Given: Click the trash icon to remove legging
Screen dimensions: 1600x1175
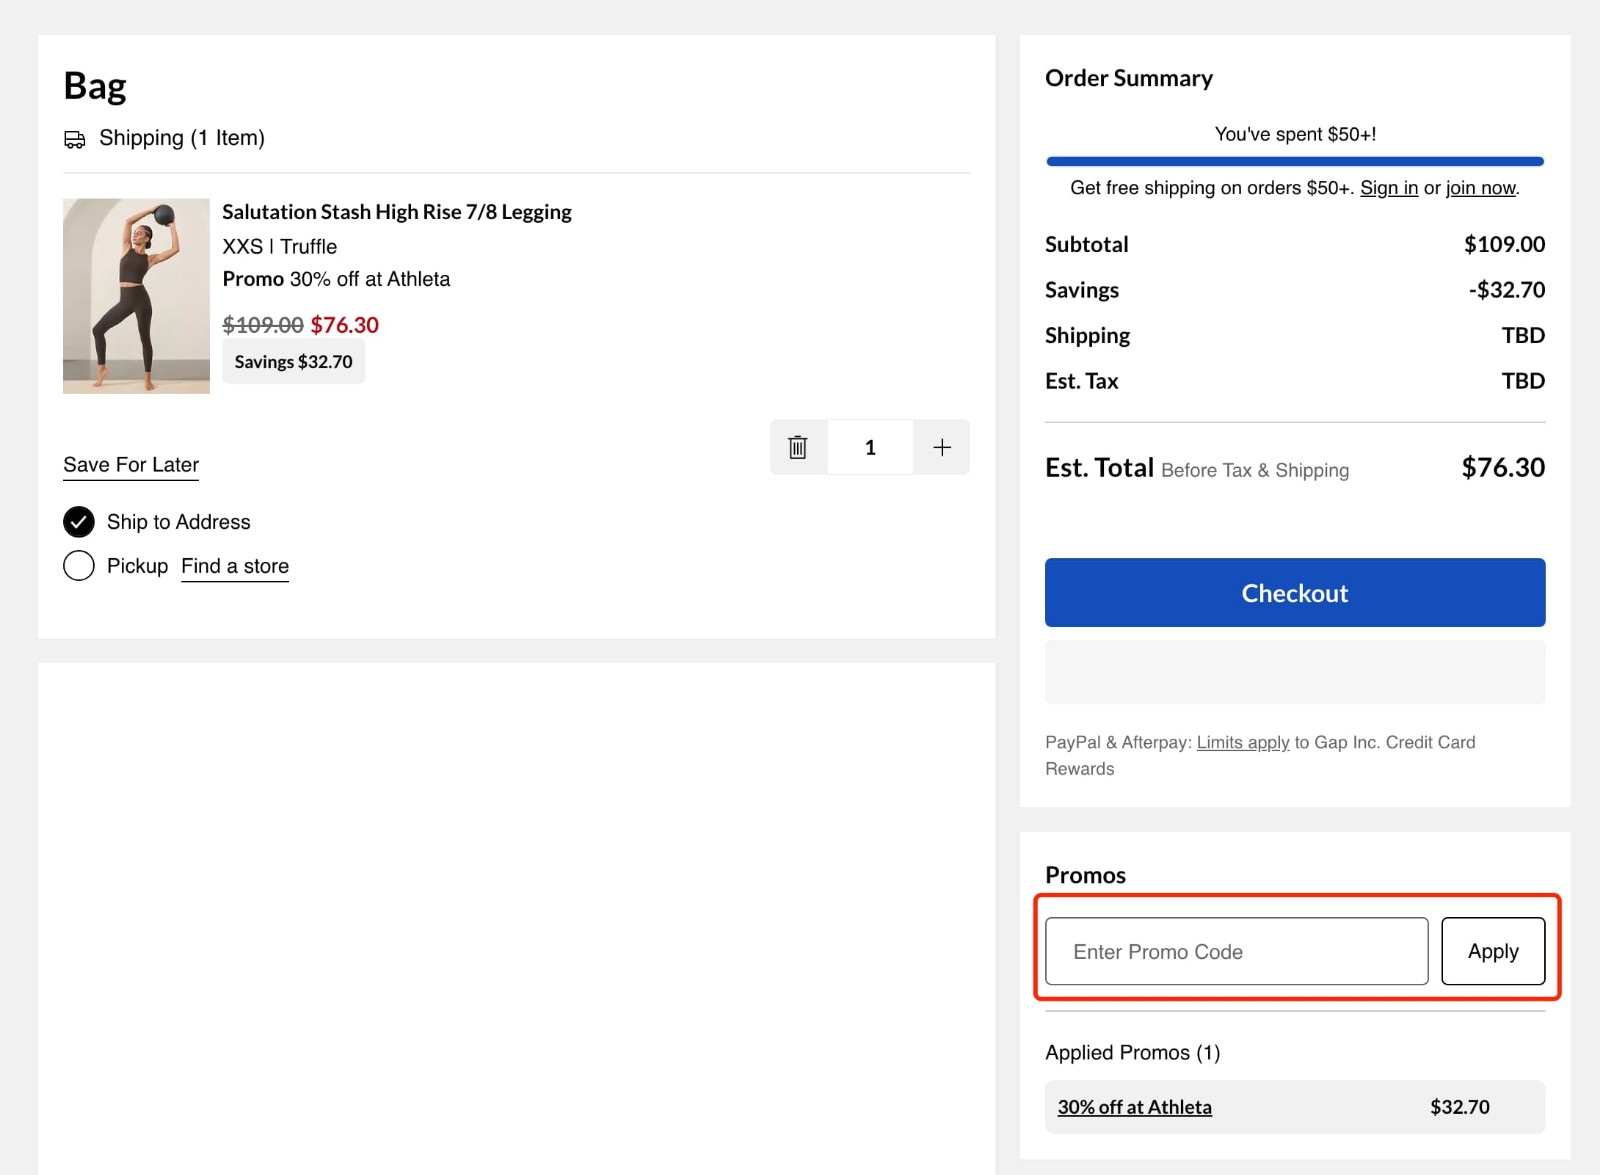Looking at the screenshot, I should pyautogui.click(x=797, y=447).
